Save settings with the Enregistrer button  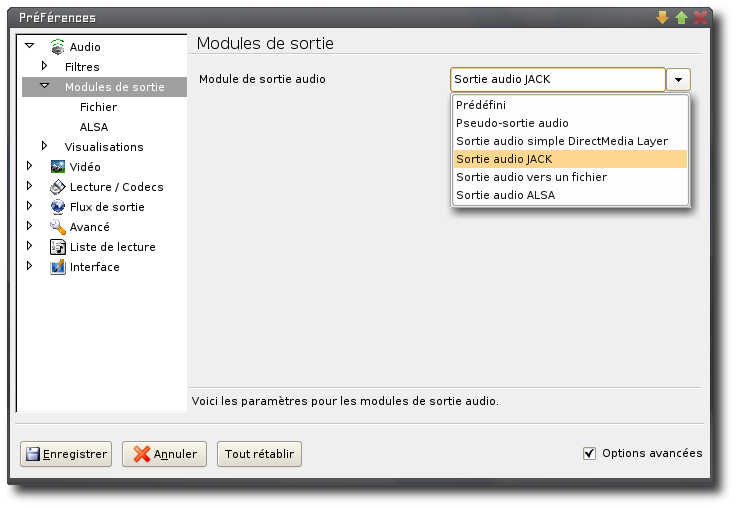click(66, 454)
